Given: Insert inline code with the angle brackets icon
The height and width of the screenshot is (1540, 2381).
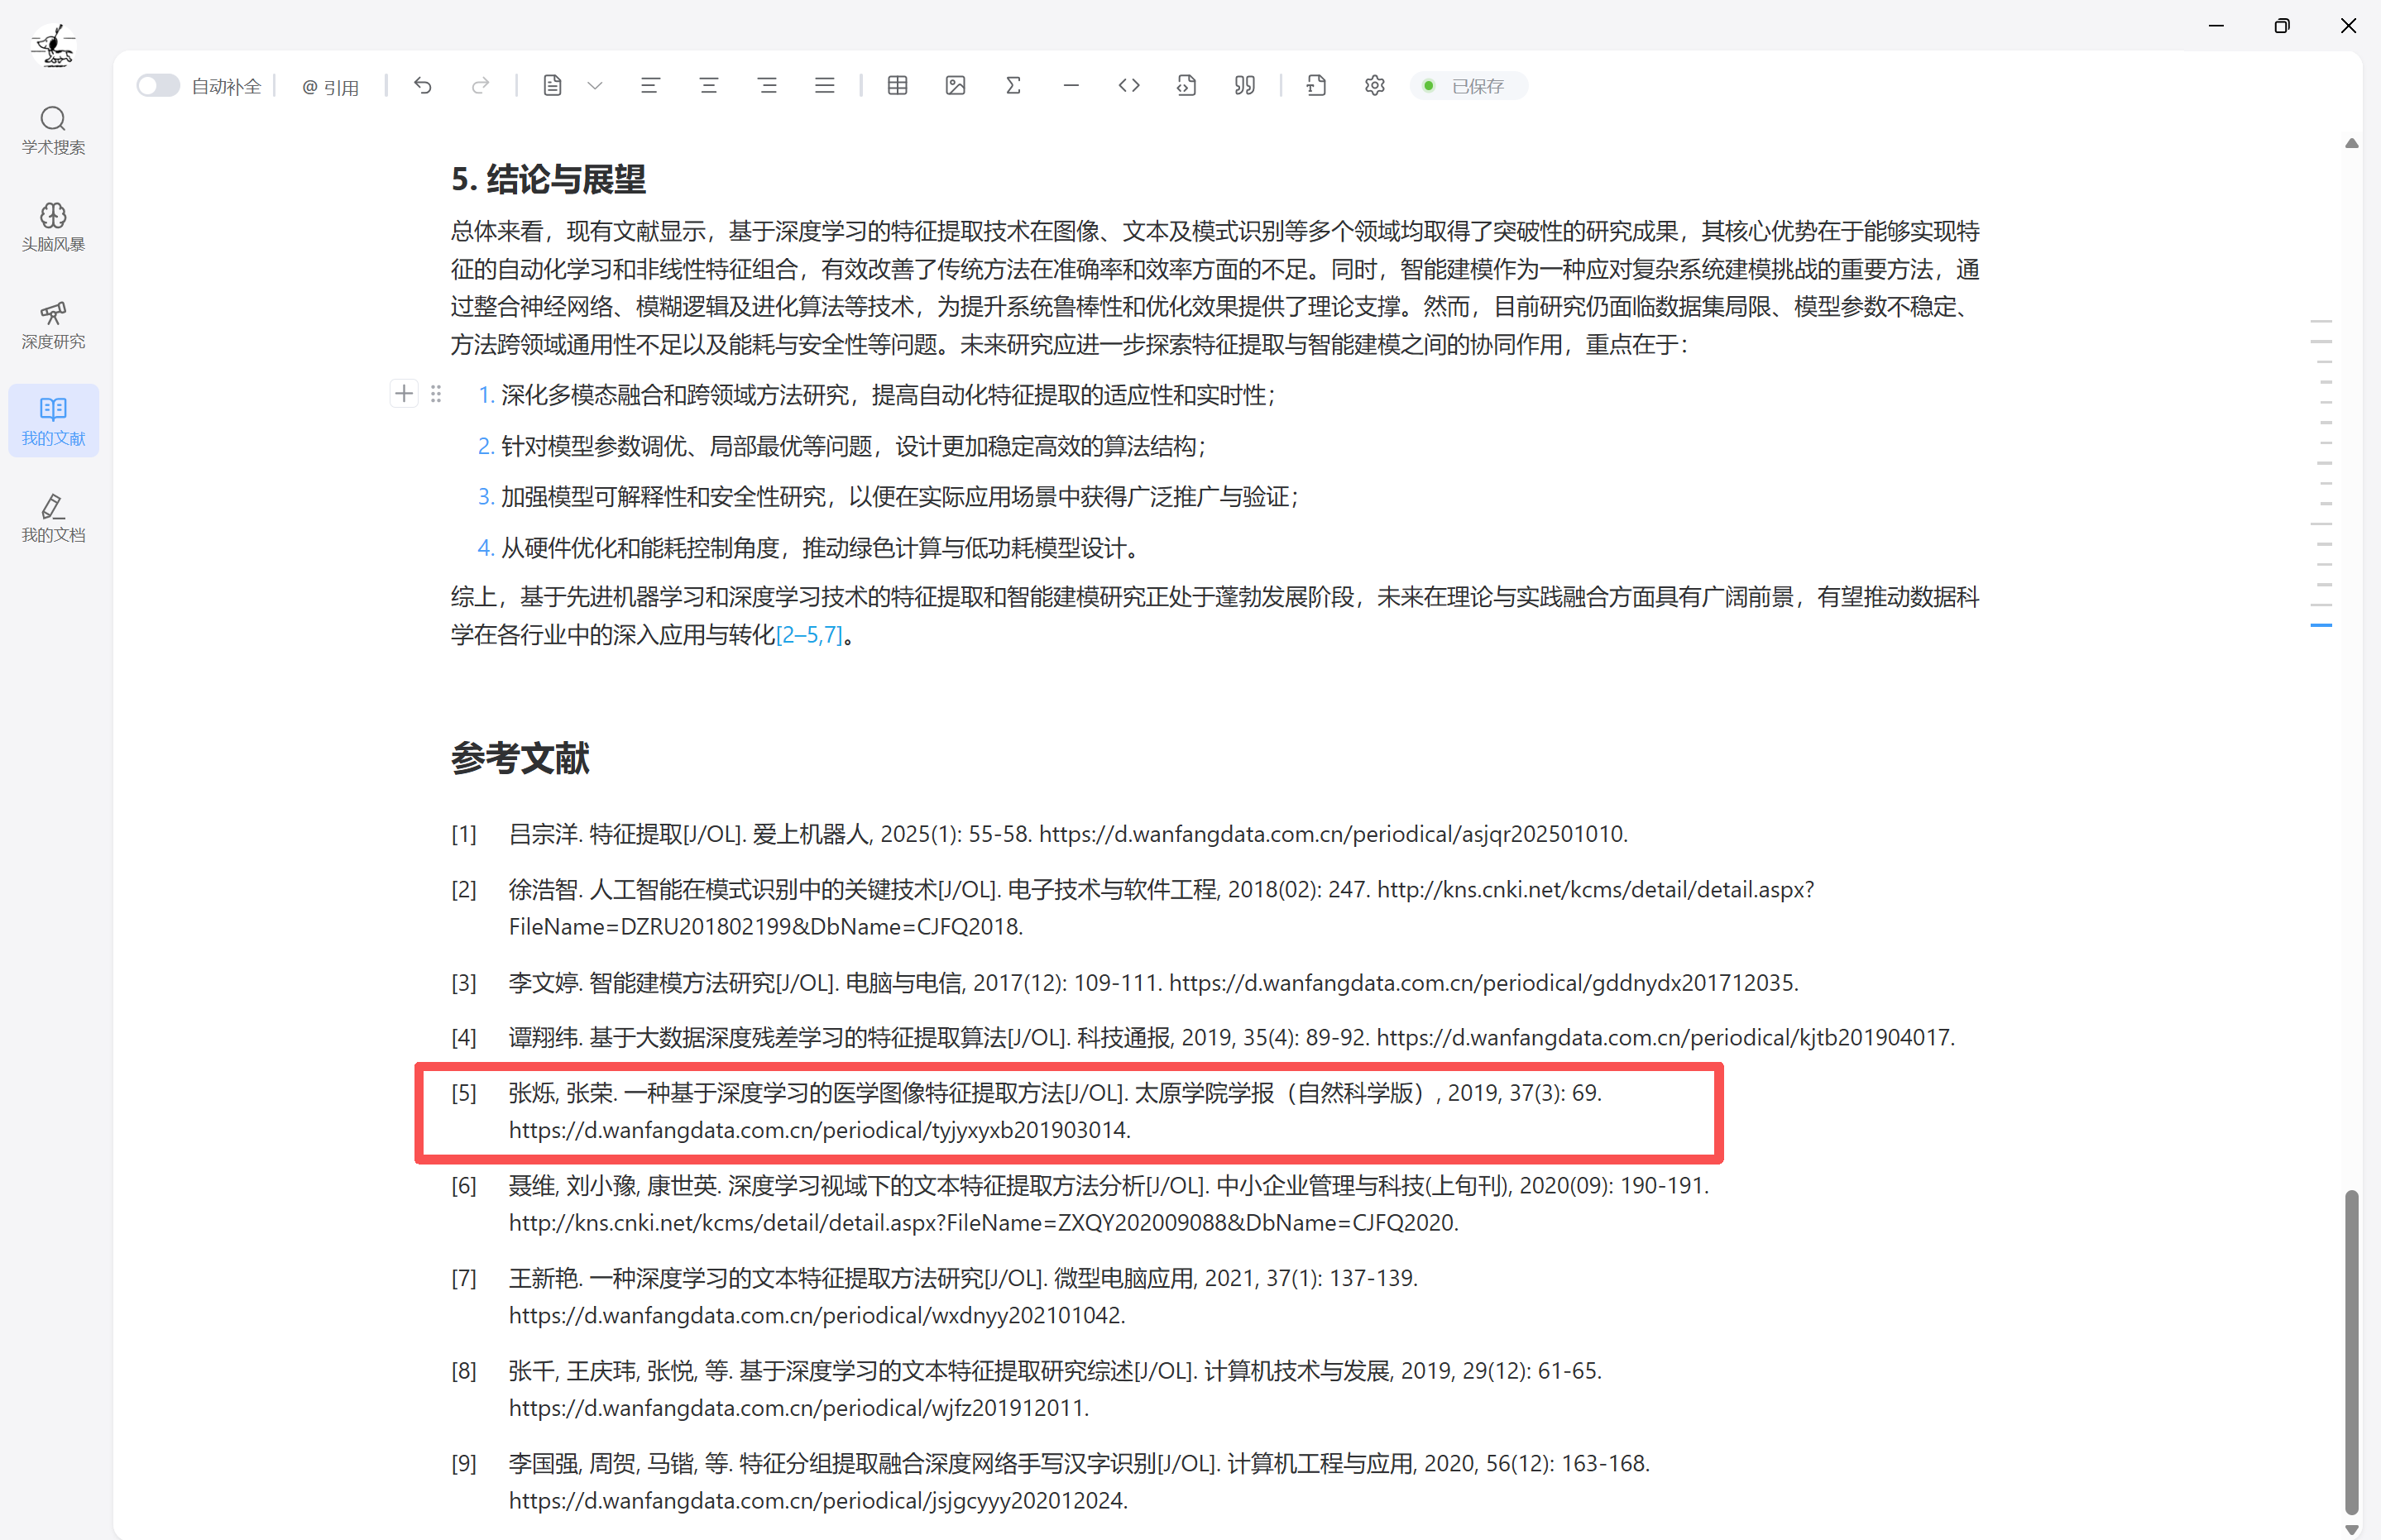Looking at the screenshot, I should tap(1129, 86).
